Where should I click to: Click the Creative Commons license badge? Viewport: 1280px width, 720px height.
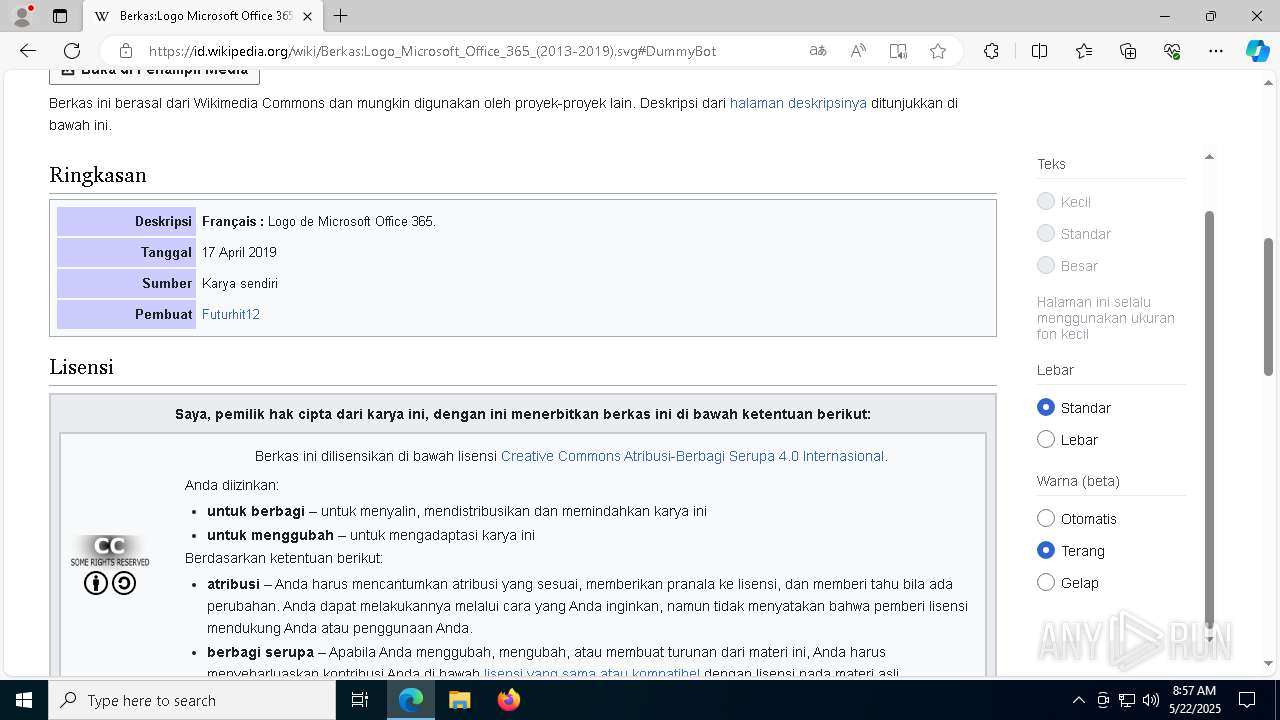point(110,565)
